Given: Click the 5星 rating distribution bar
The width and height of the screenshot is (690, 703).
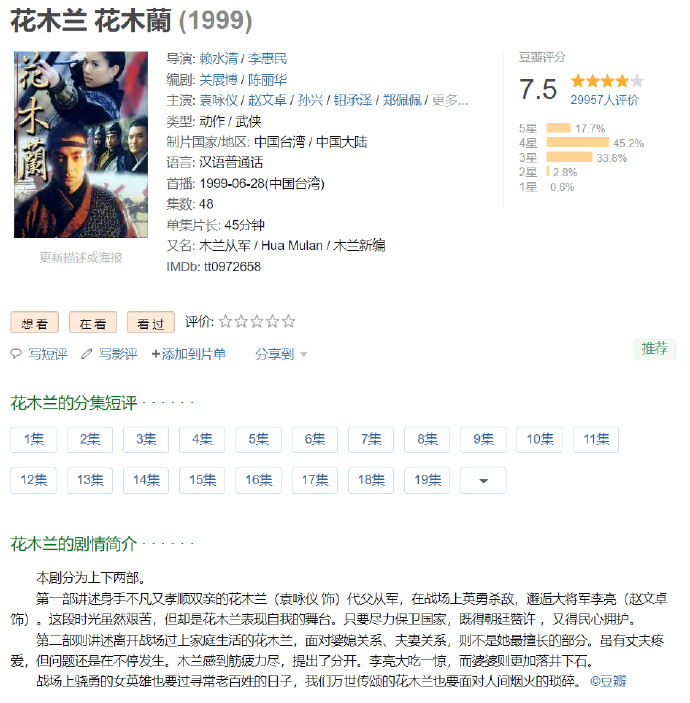Looking at the screenshot, I should pos(559,128).
